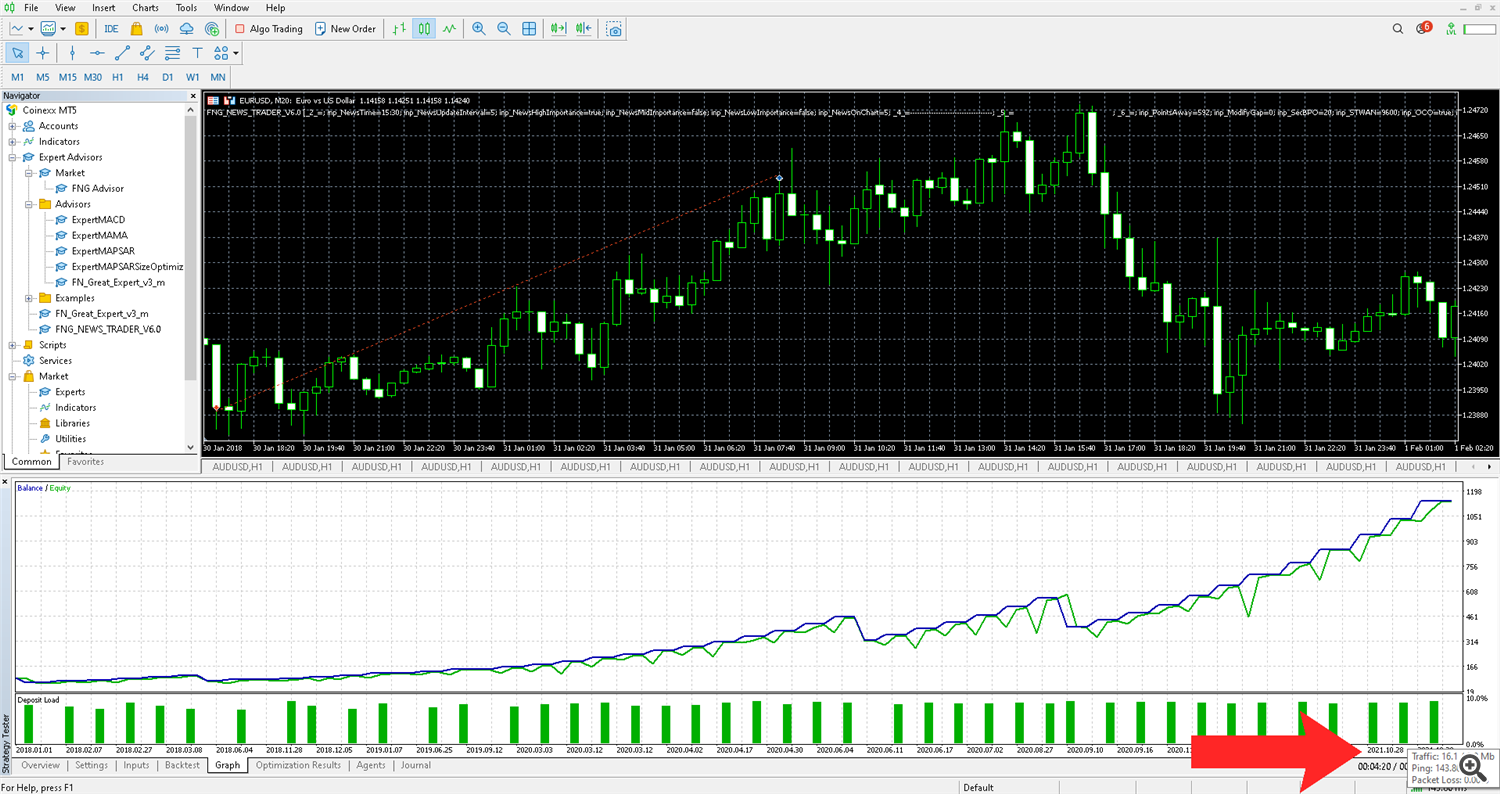Viewport: 1500px width, 794px height.
Task: Expand the Examples folder
Action: pyautogui.click(x=29, y=298)
